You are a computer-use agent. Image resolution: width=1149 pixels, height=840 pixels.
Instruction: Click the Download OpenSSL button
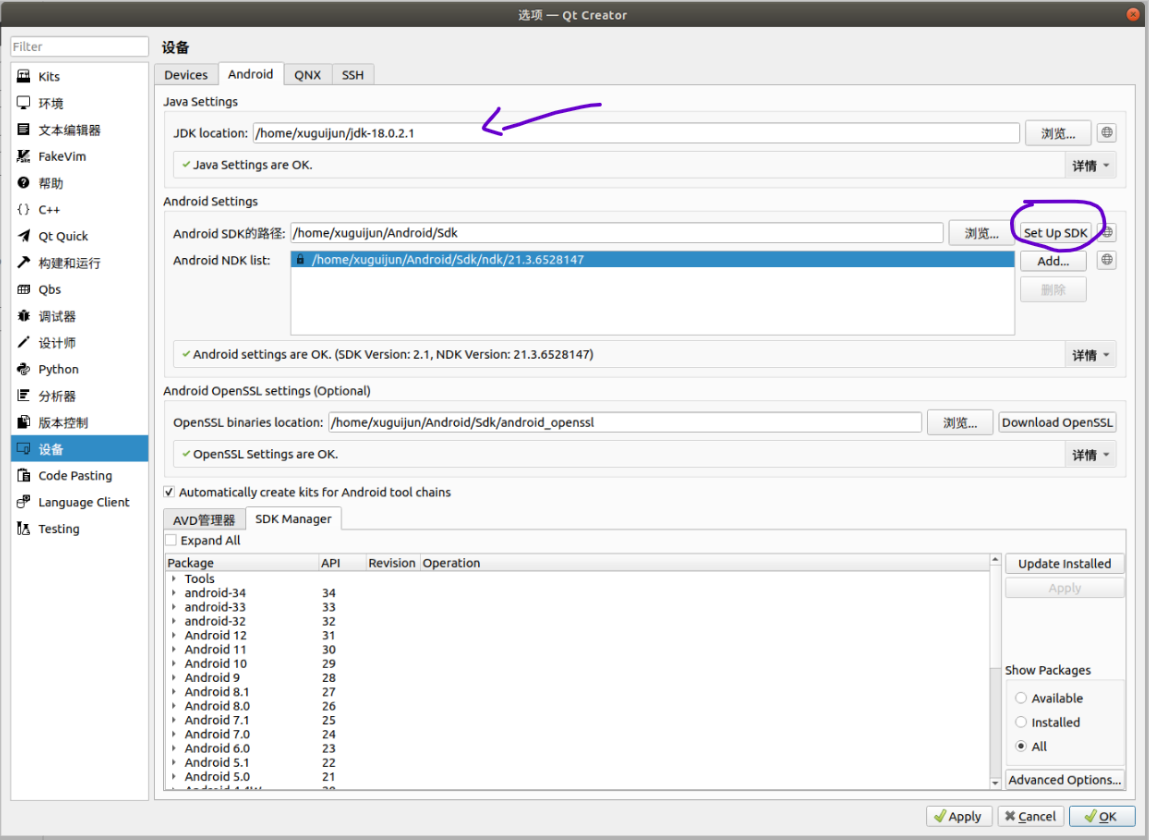point(1057,421)
